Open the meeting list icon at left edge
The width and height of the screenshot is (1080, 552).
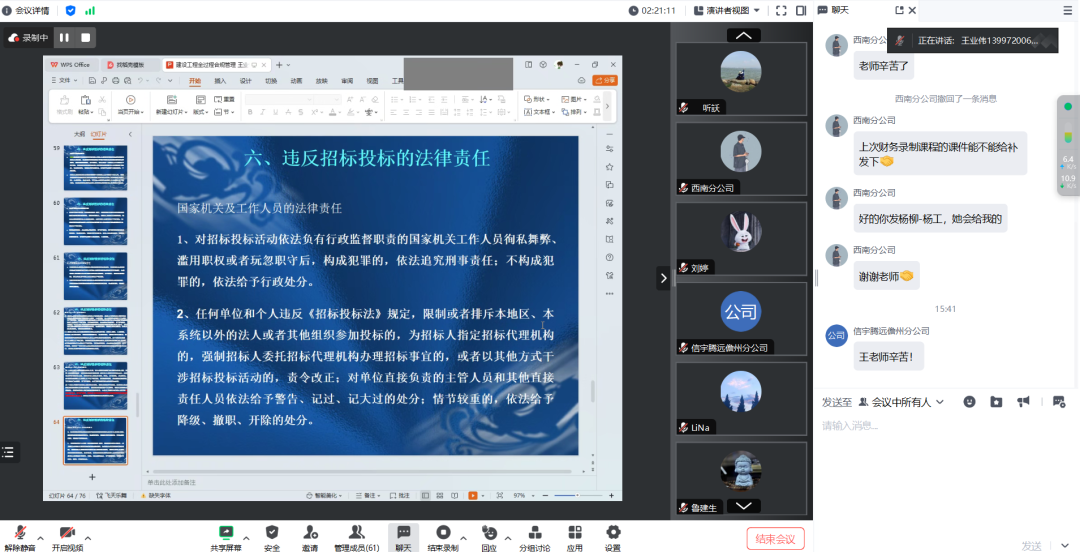pyautogui.click(x=8, y=452)
